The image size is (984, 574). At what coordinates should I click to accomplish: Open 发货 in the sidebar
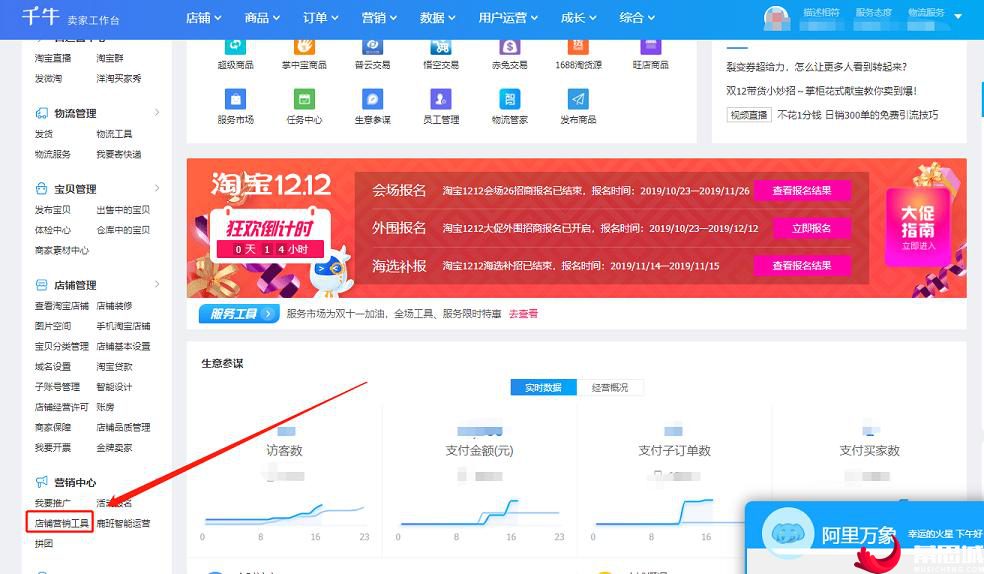[x=44, y=134]
